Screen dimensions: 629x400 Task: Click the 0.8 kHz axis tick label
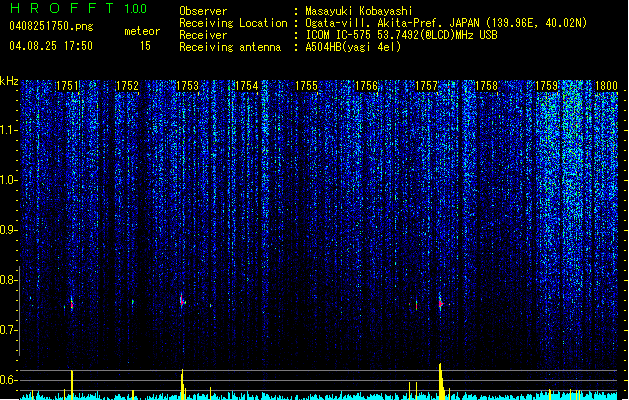pyautogui.click(x=8, y=280)
